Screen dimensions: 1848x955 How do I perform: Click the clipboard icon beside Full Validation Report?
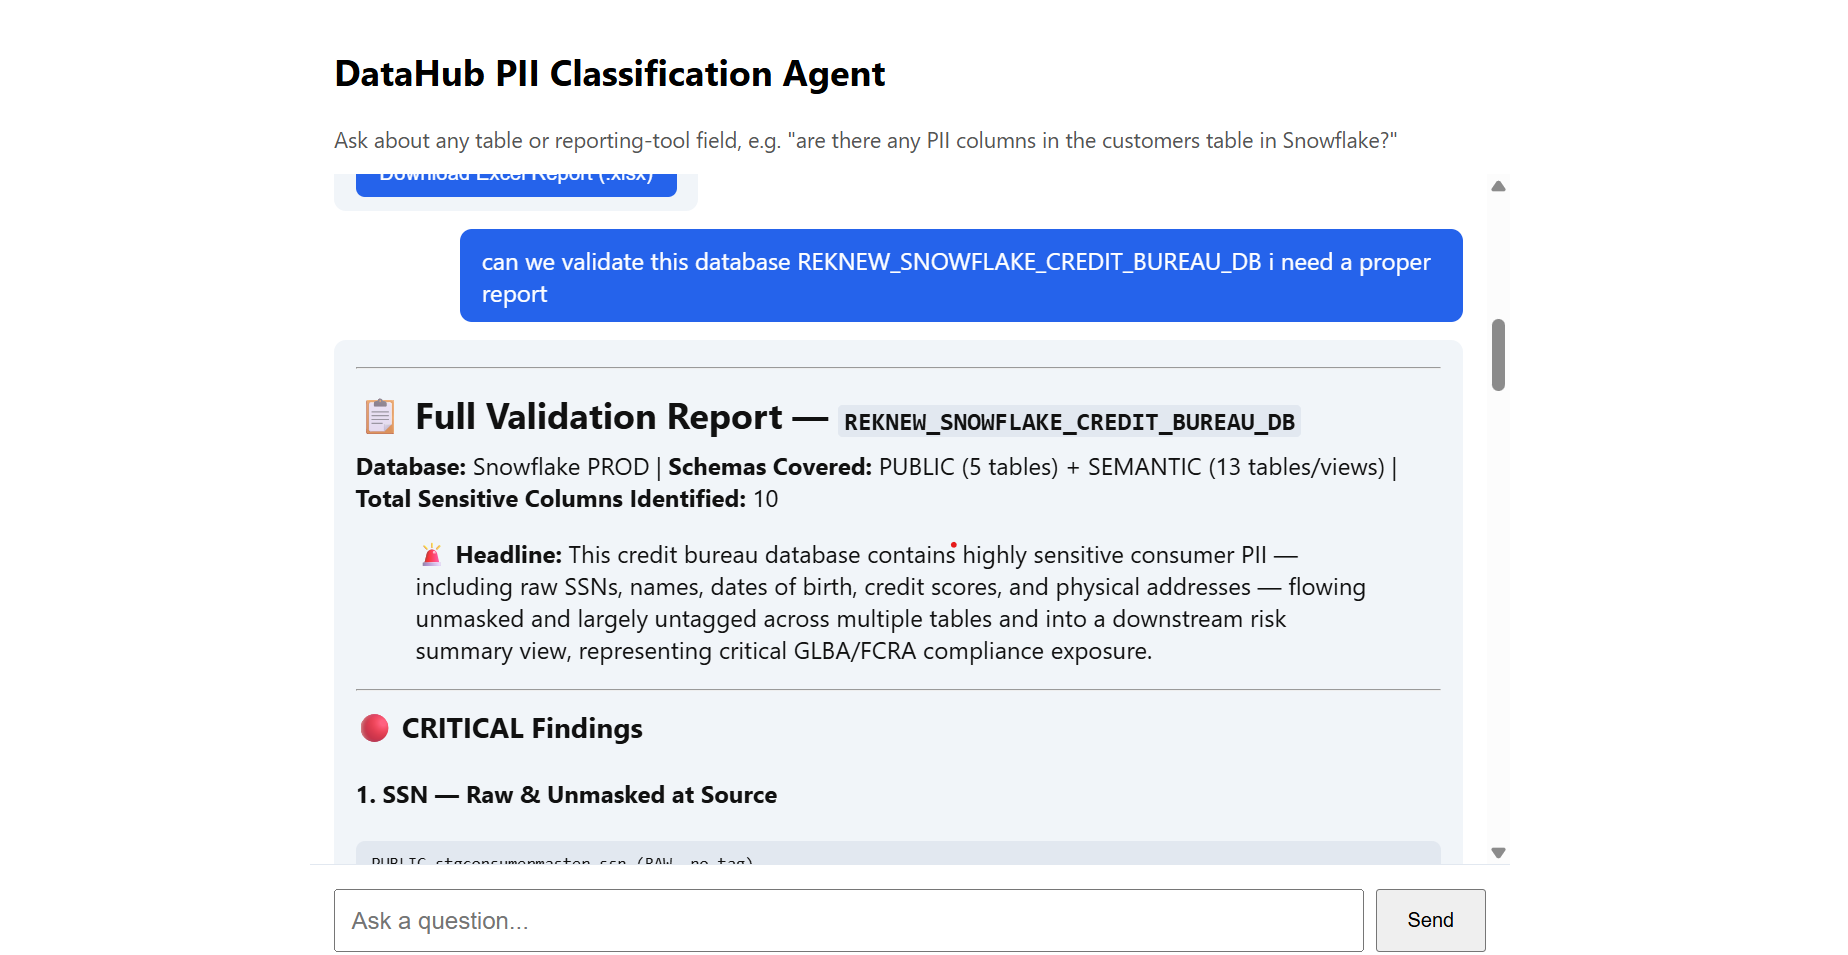[380, 416]
